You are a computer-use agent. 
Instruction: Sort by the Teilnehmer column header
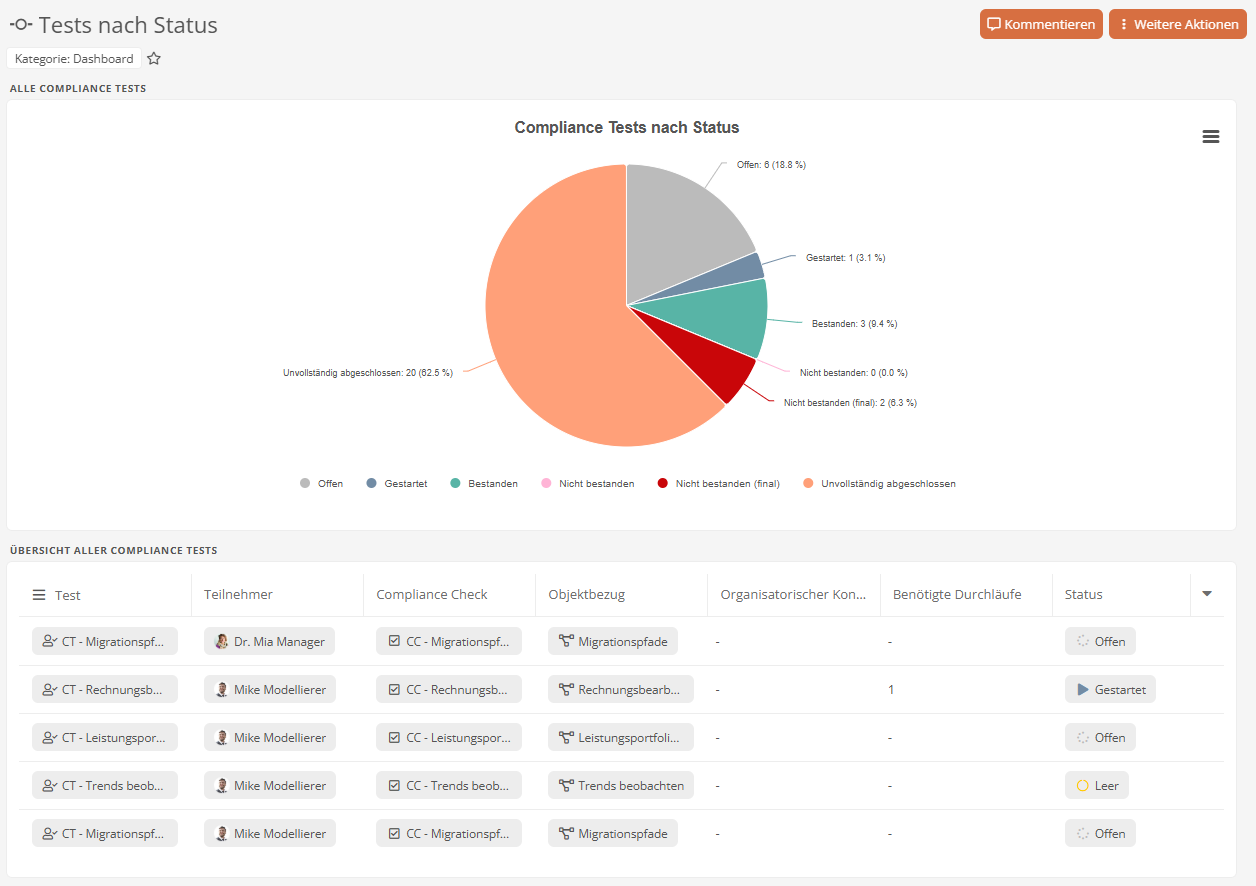[x=238, y=595]
